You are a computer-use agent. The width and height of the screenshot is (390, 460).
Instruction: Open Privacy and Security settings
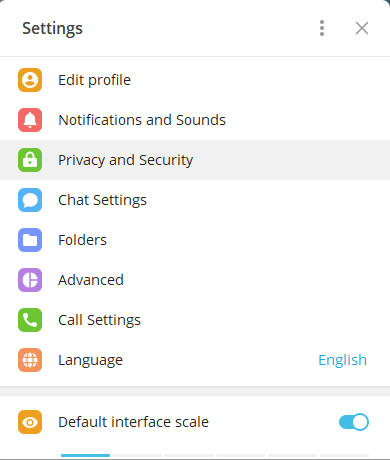pos(195,160)
